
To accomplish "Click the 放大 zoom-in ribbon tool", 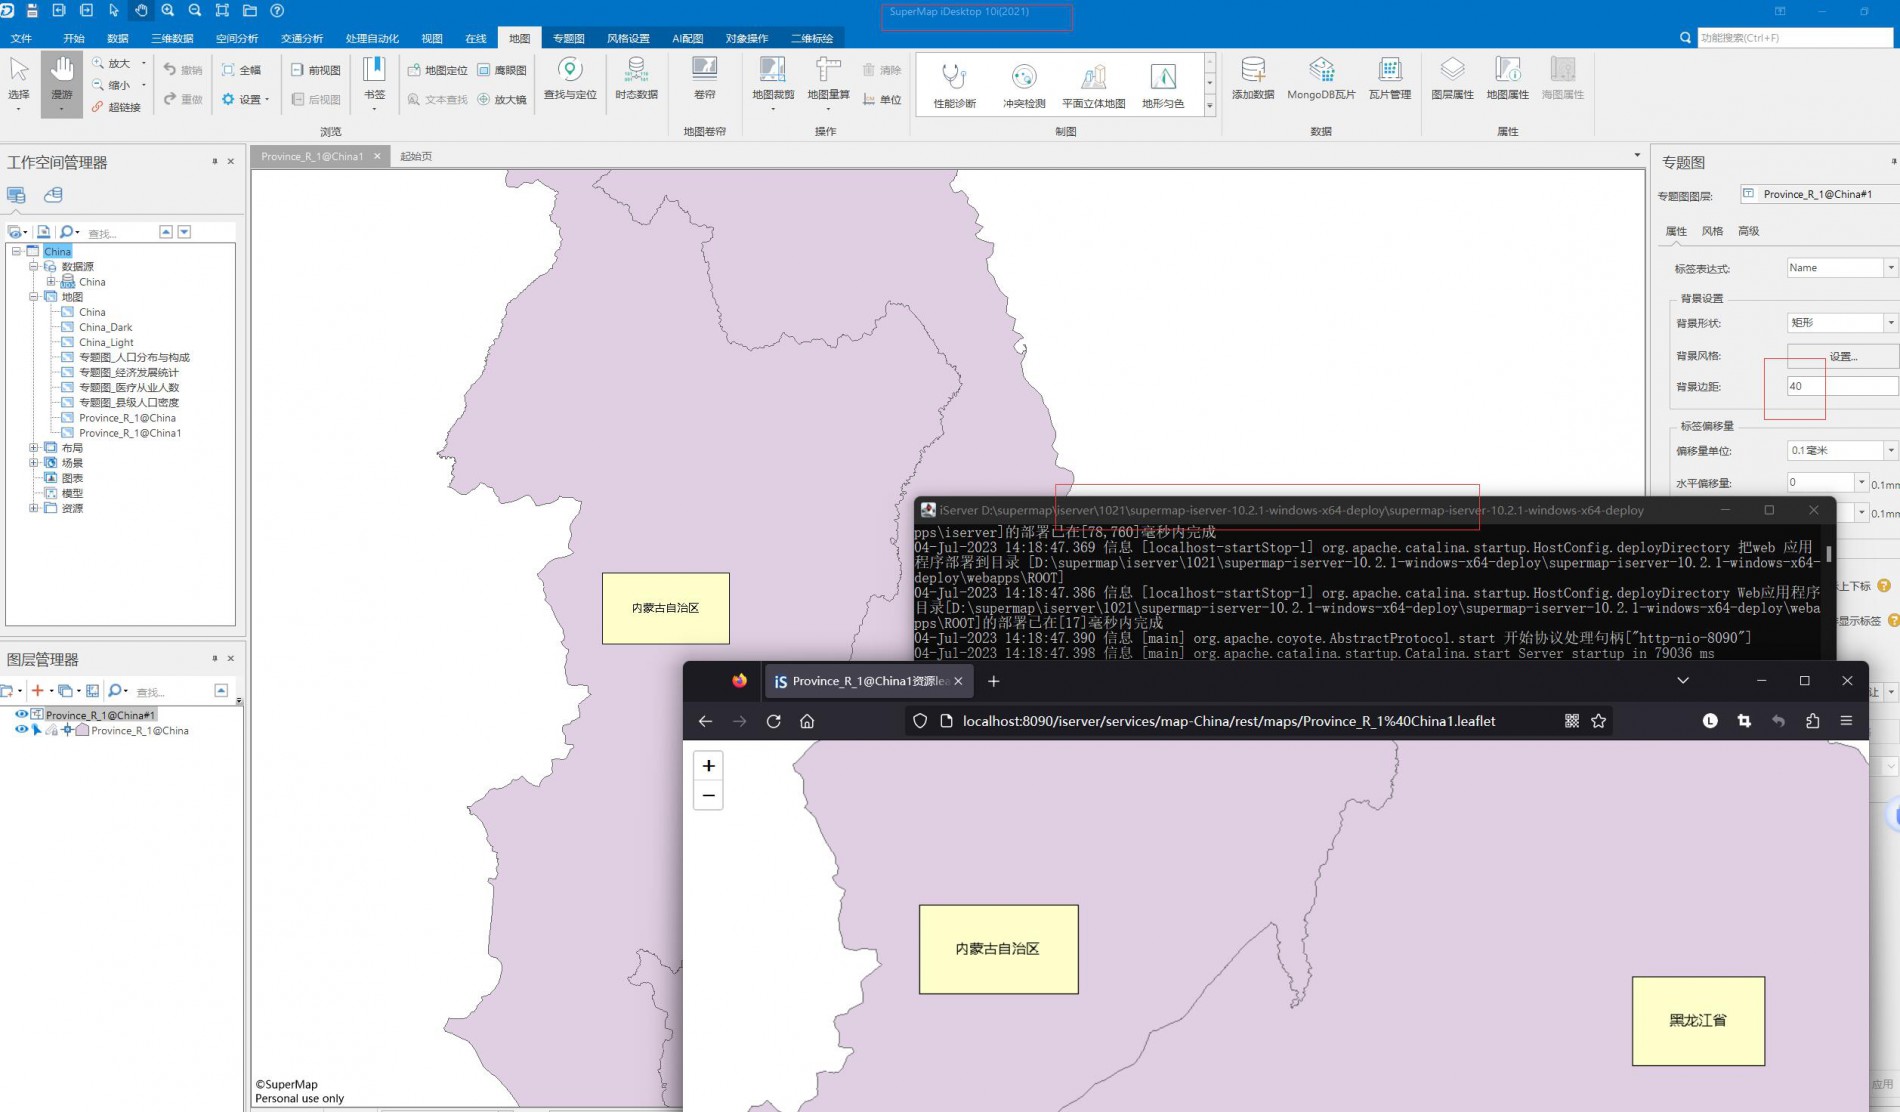I will point(112,63).
